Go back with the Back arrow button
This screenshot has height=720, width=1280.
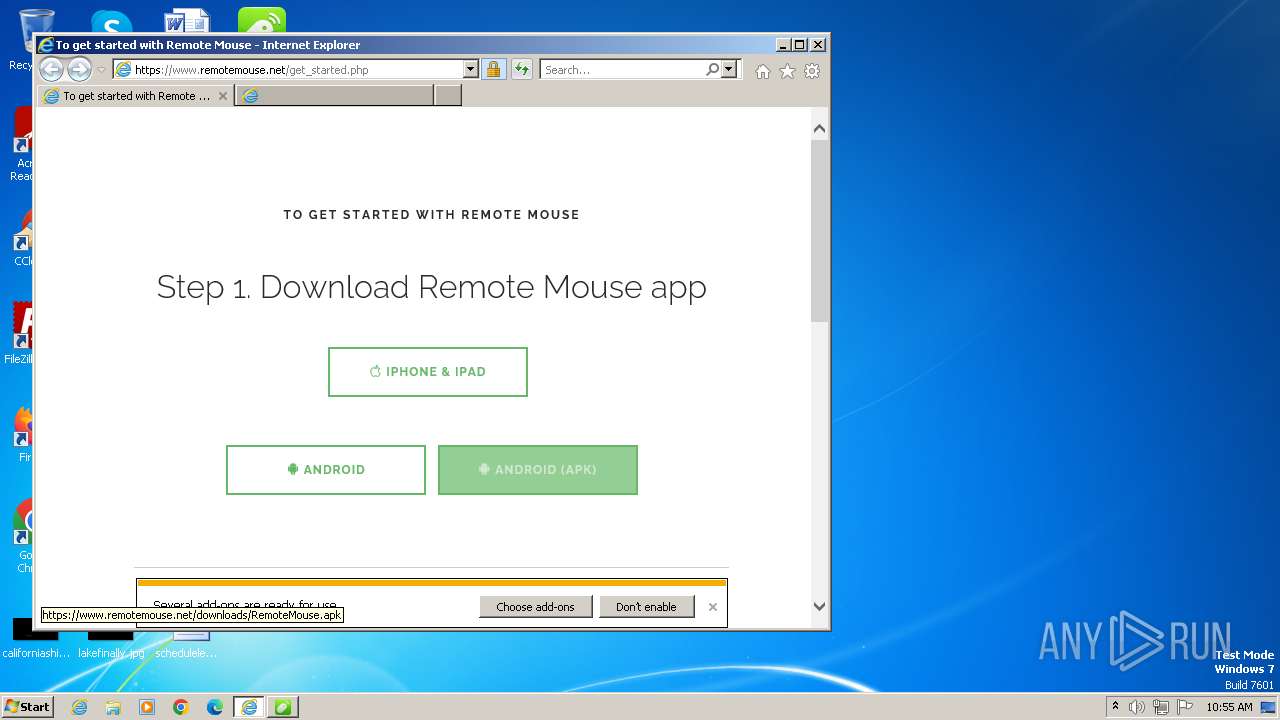coord(51,69)
